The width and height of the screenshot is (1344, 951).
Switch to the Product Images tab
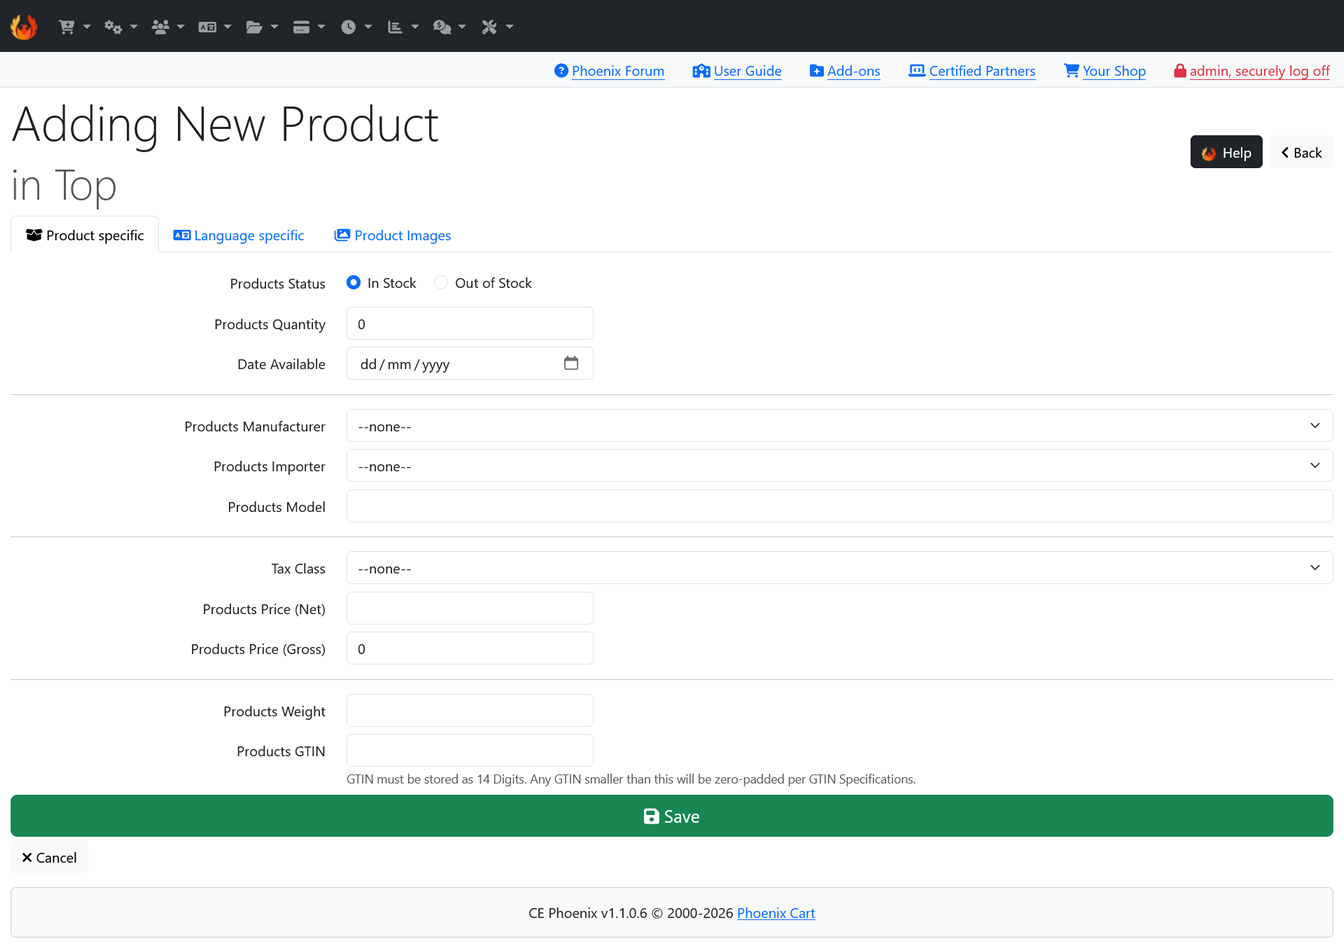point(392,235)
